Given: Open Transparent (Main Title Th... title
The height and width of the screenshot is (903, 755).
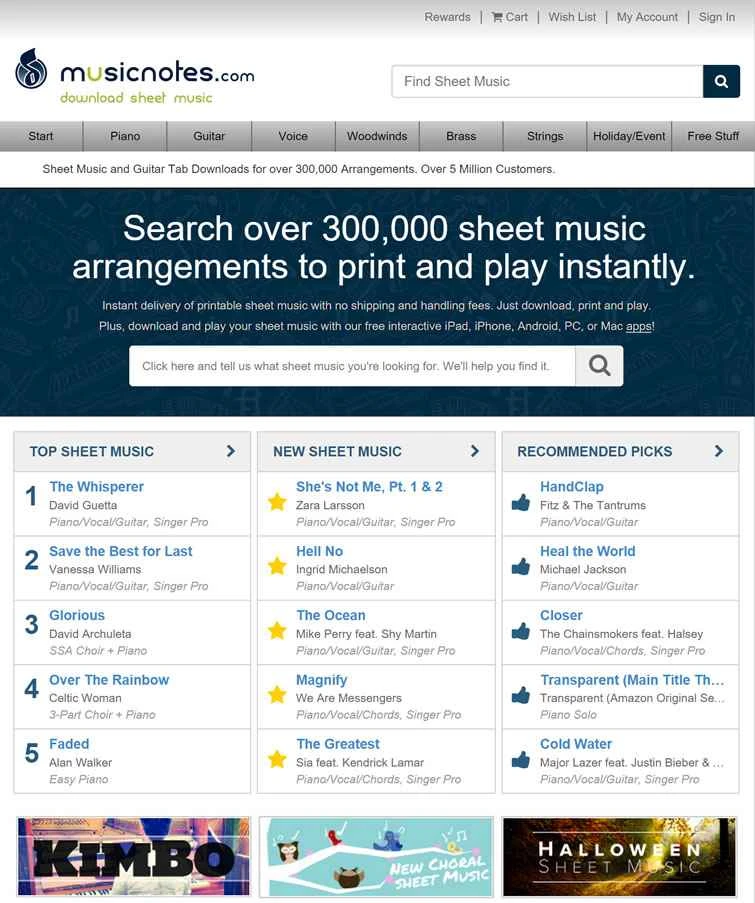Looking at the screenshot, I should point(632,680).
